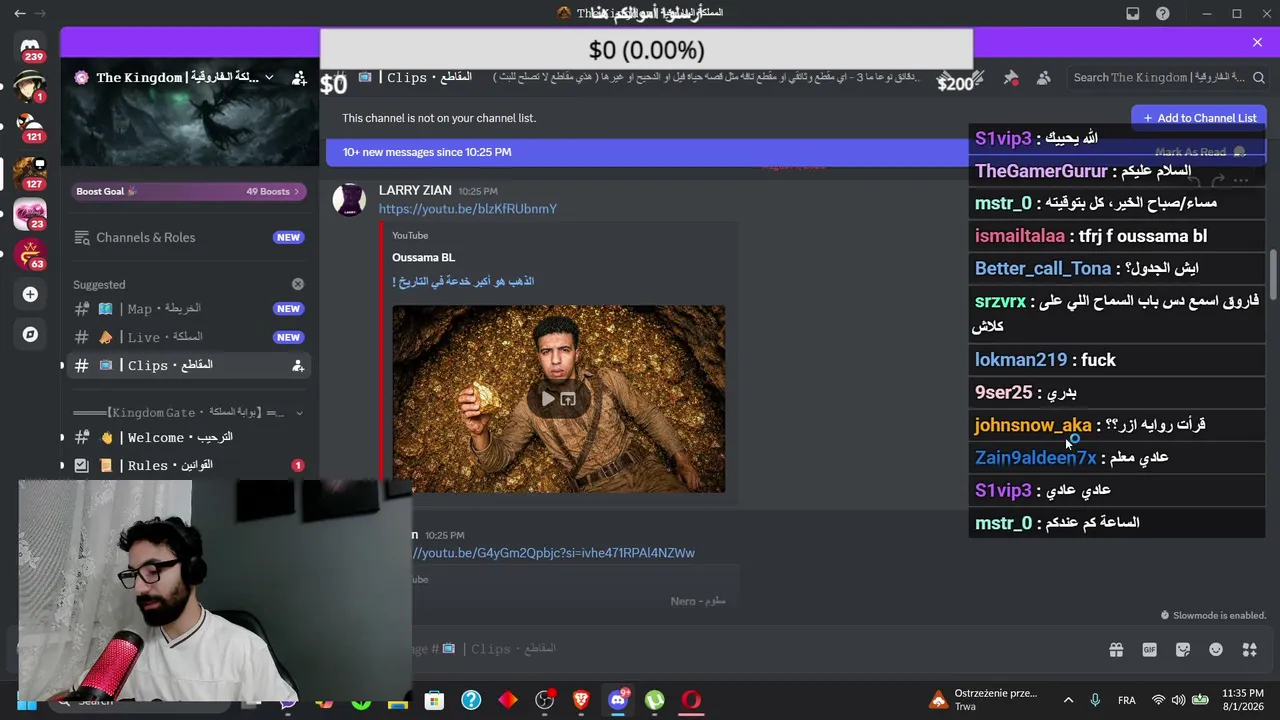
Task: Open Oussama BL channel link
Action: pos(423,258)
